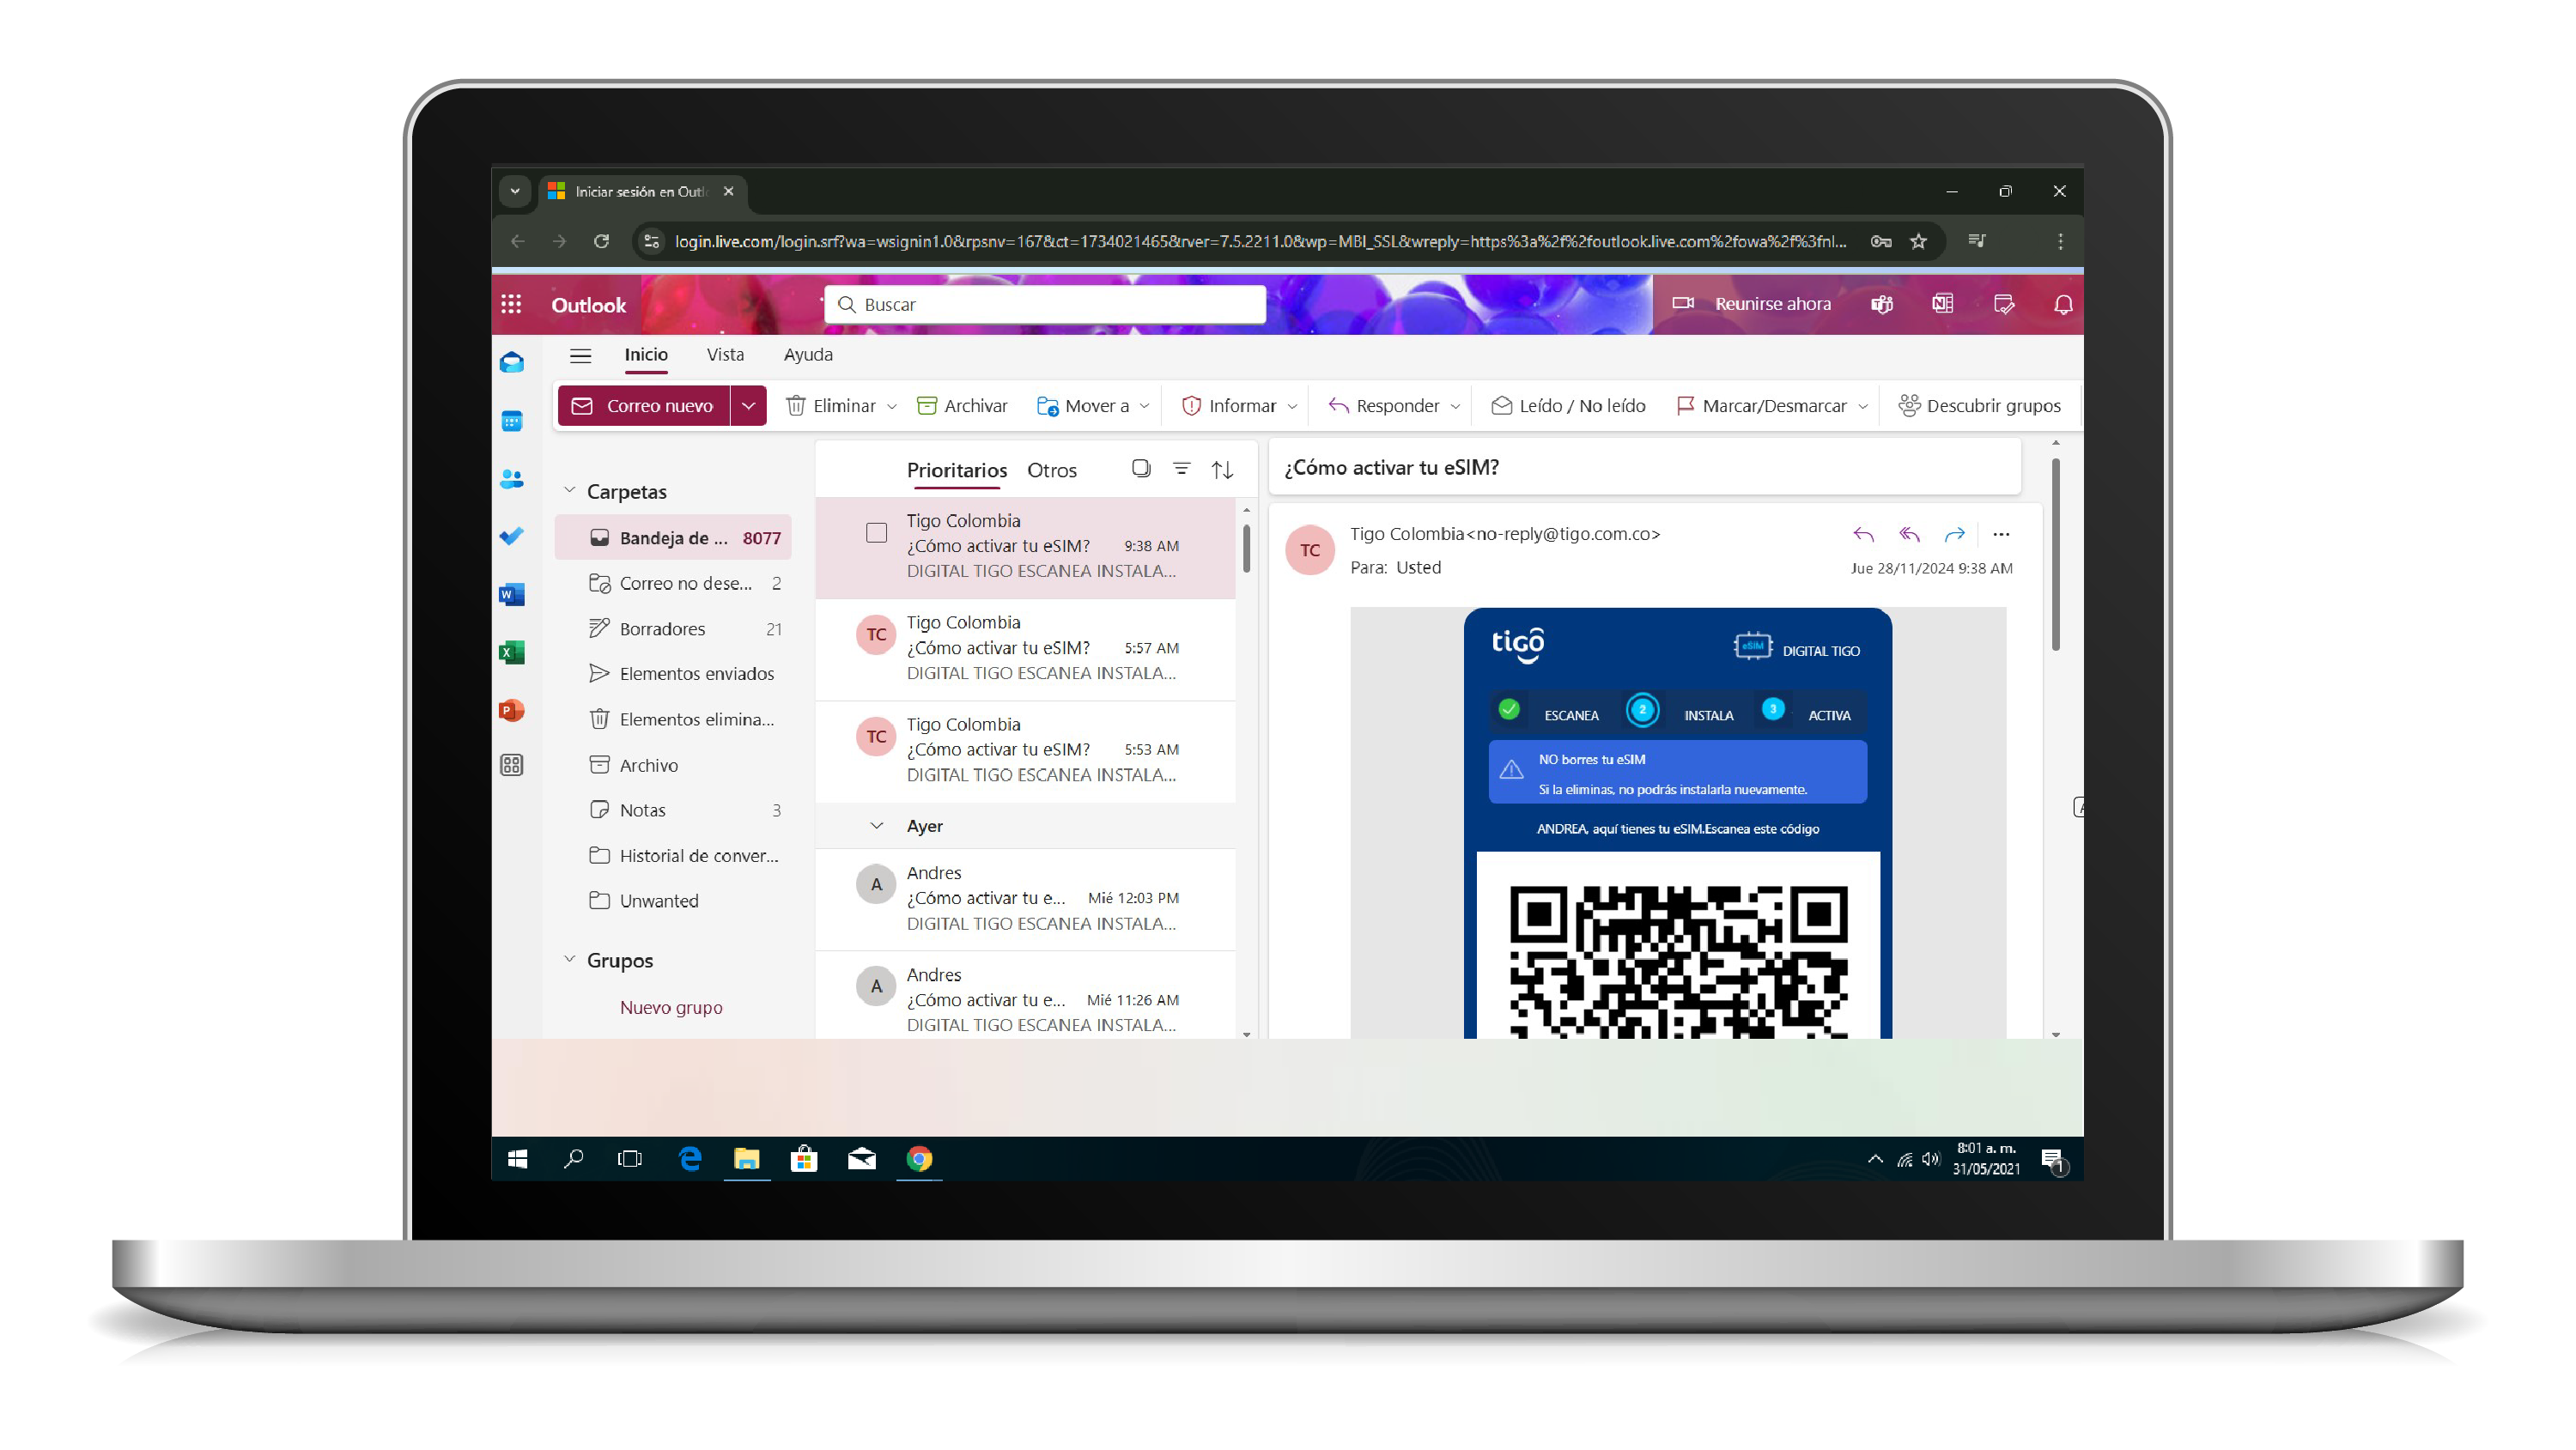Click Archivar button
Viewport: 2576px width, 1450px height.
tap(962, 405)
